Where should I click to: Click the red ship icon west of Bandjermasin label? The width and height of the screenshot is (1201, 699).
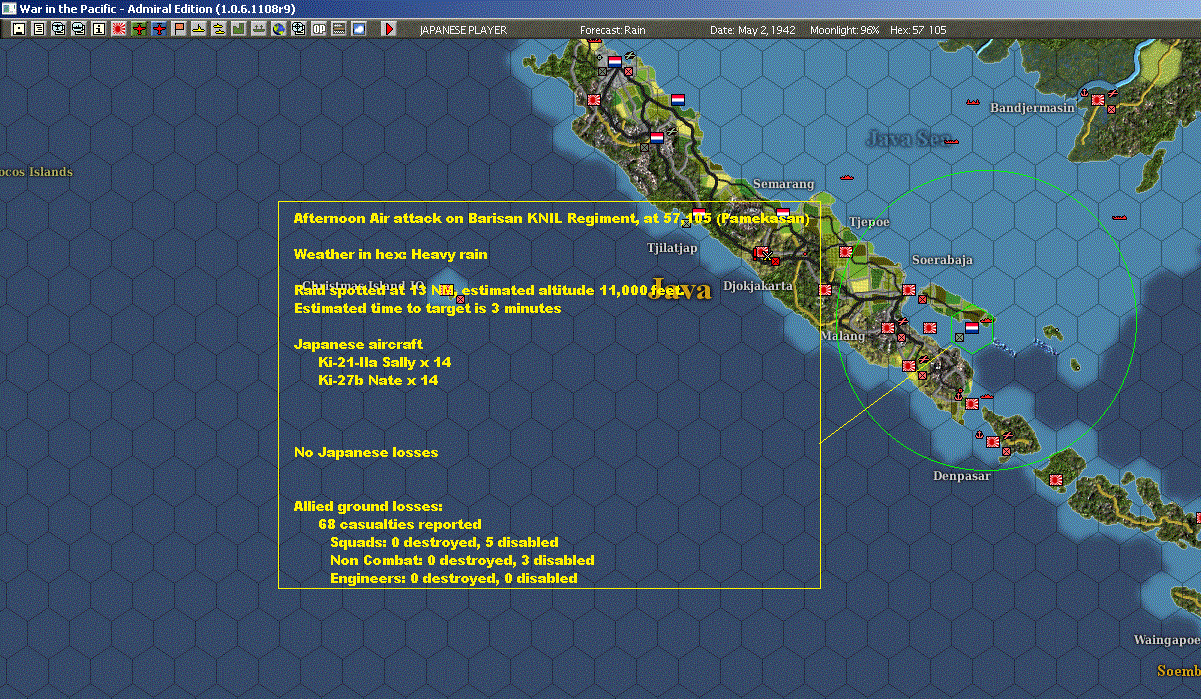(971, 103)
